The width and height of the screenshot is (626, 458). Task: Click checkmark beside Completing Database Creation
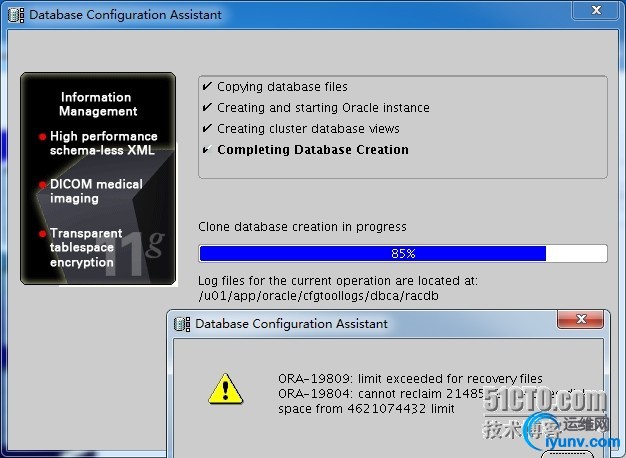coord(207,149)
